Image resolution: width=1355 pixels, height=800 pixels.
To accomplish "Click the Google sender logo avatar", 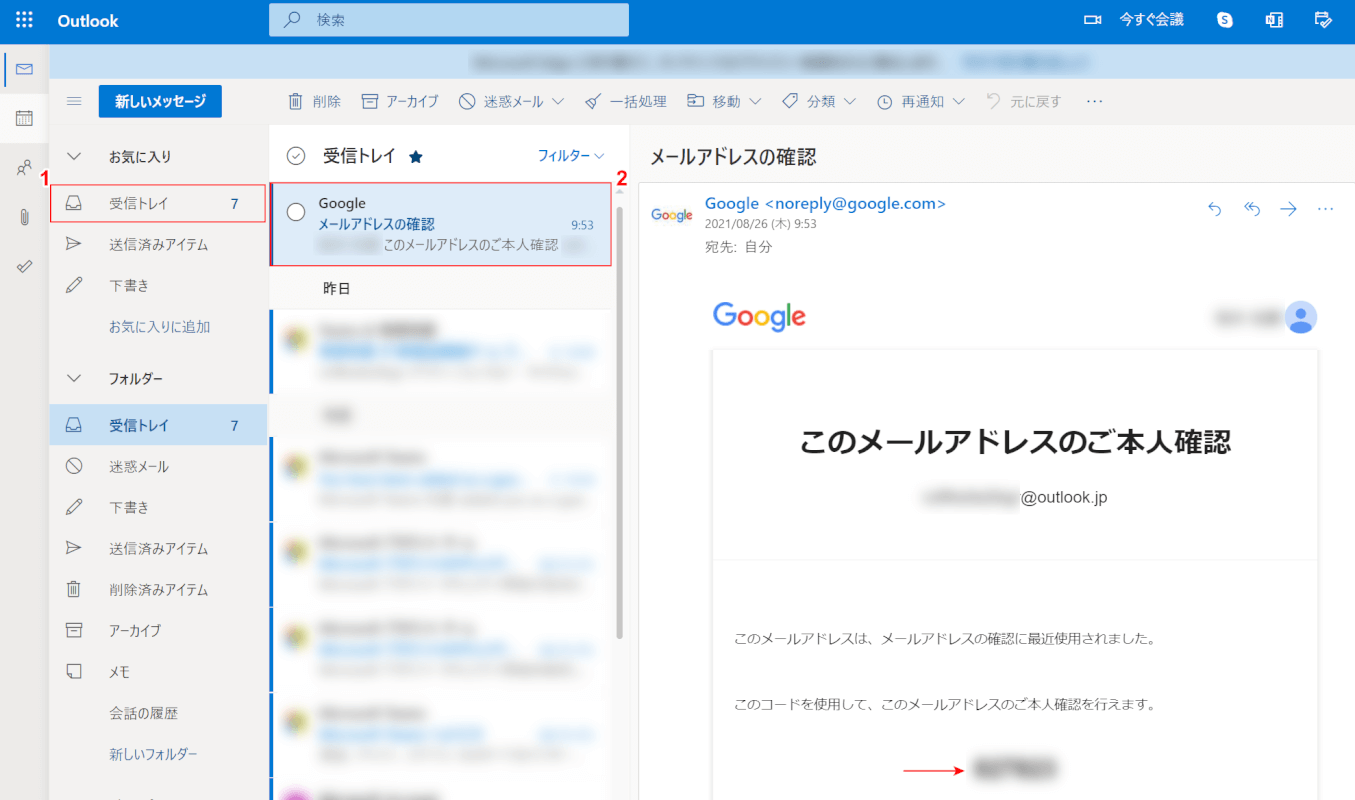I will 671,215.
